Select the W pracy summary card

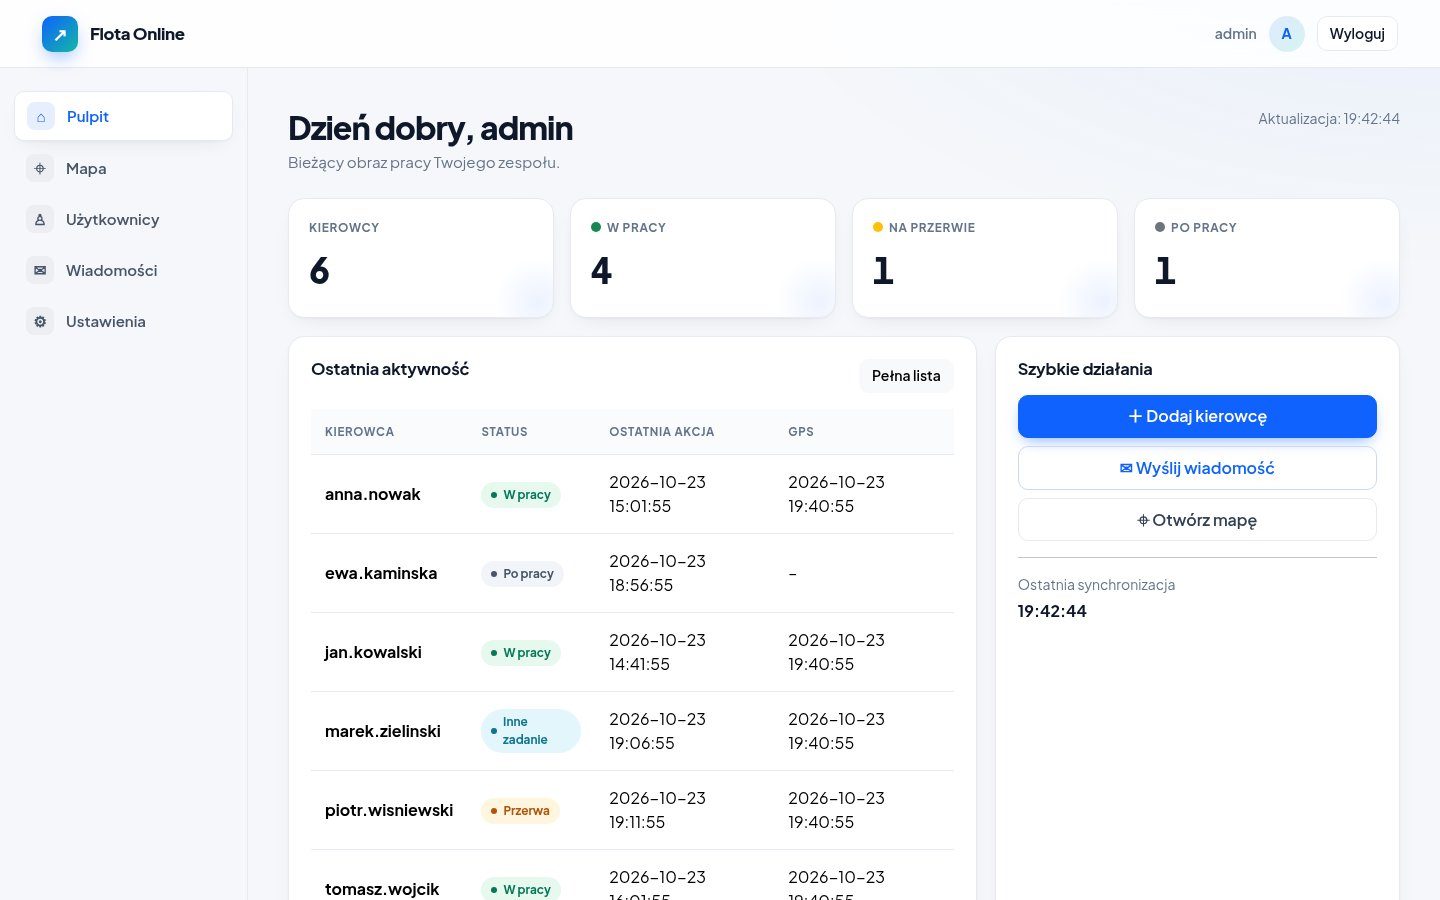(x=703, y=258)
